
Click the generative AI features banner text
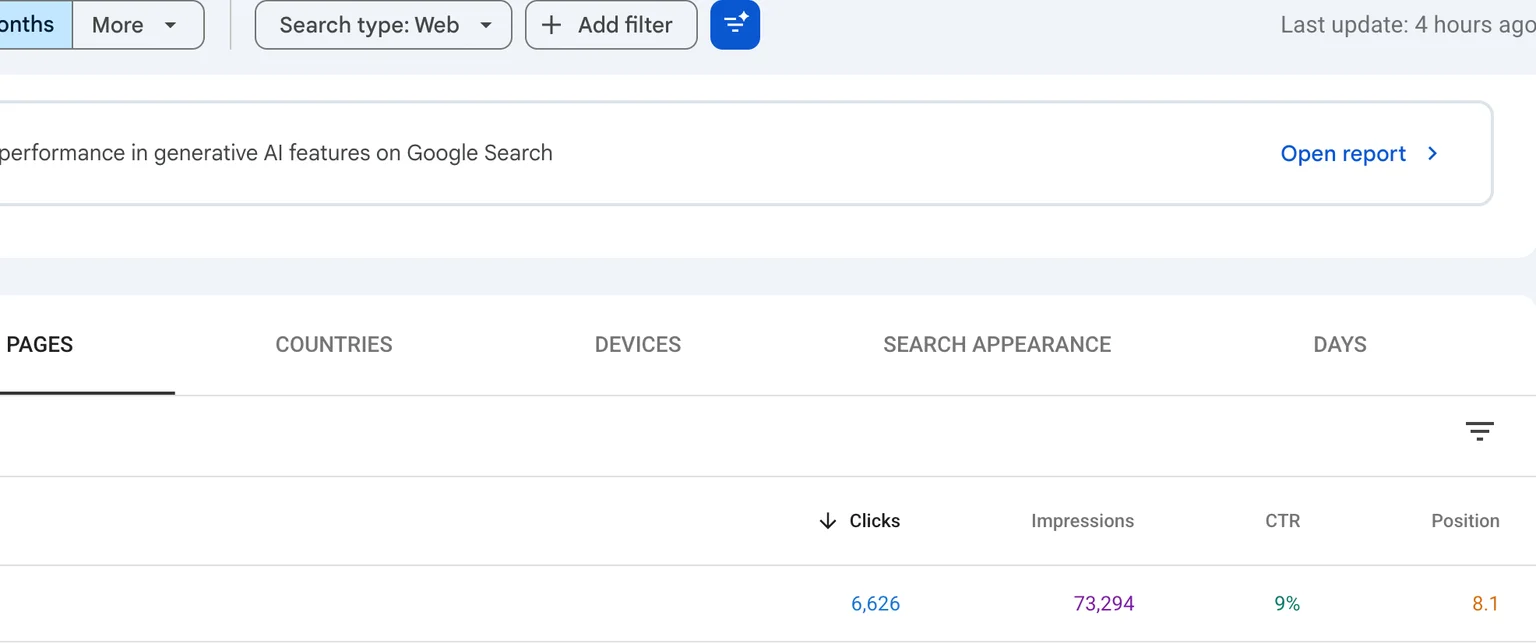pos(276,153)
